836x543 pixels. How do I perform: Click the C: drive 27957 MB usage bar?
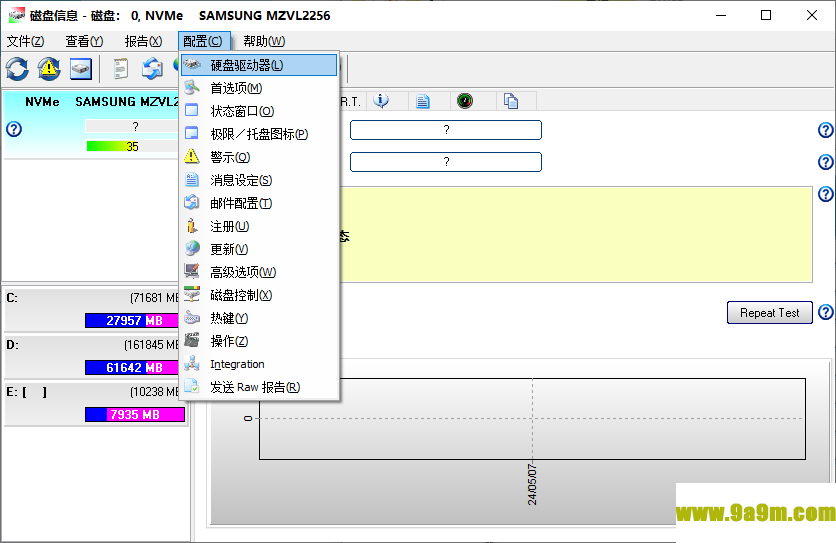point(132,321)
